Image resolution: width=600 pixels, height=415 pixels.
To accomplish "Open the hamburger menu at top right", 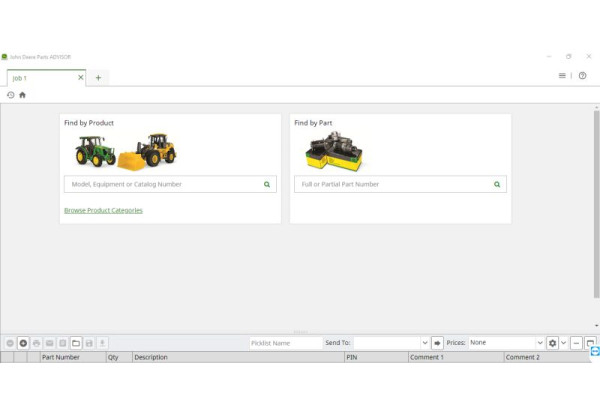I will click(562, 76).
